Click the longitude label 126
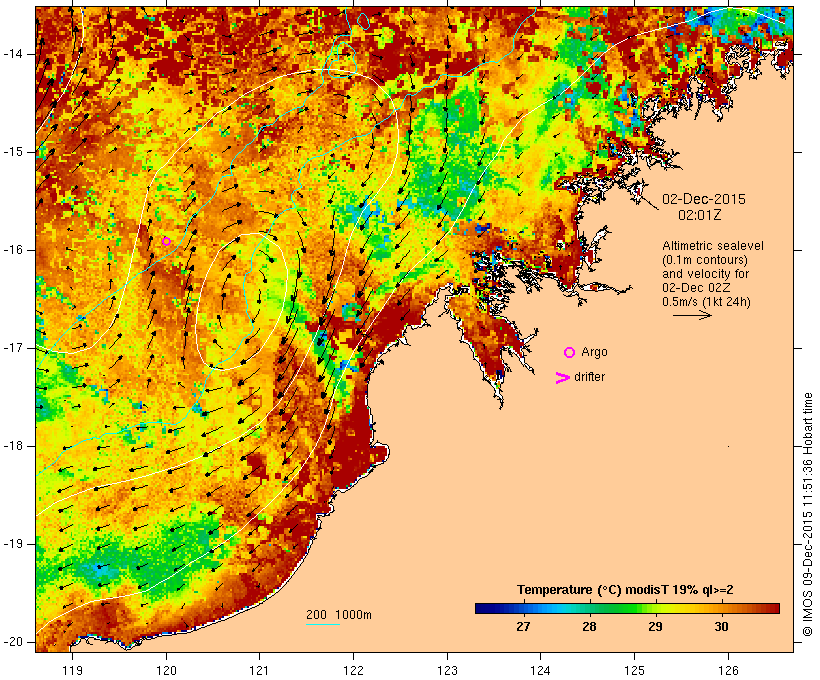This screenshot has width=820, height=680. 728,670
